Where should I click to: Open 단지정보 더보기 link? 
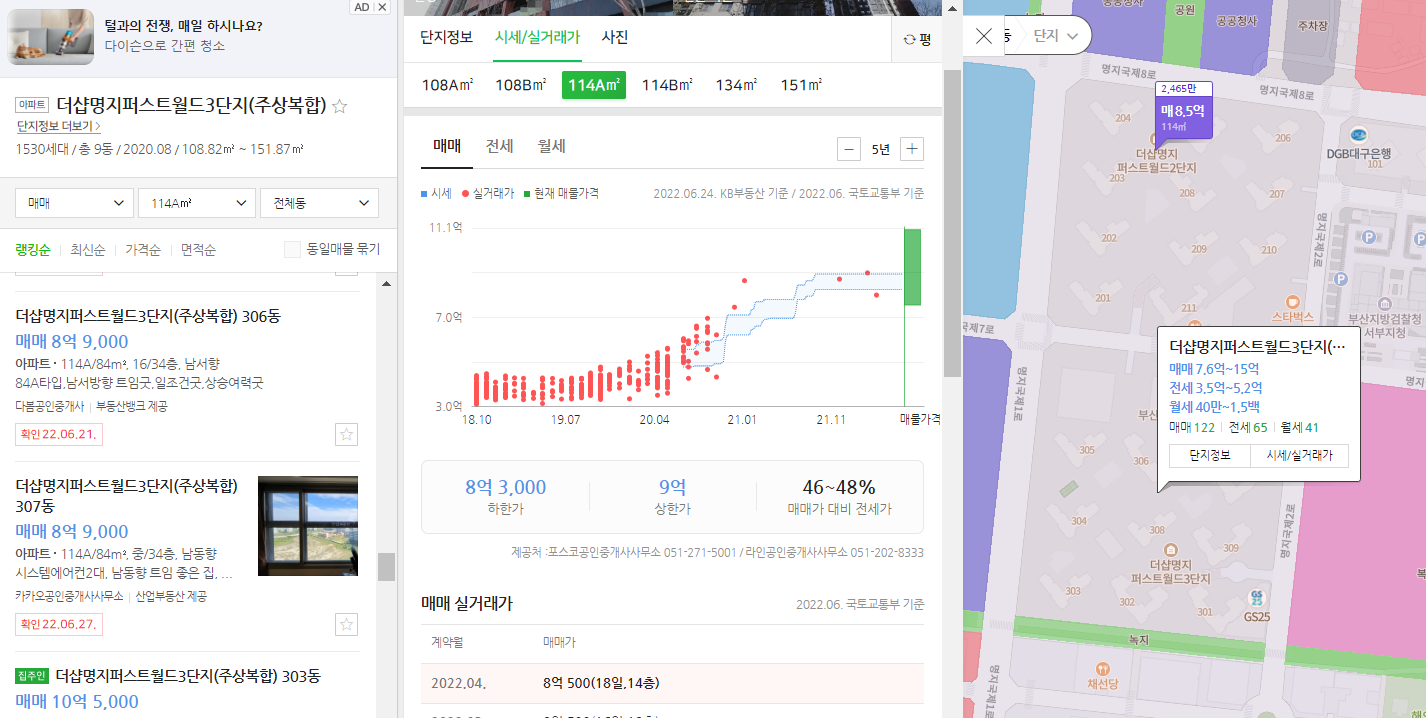[x=58, y=127]
